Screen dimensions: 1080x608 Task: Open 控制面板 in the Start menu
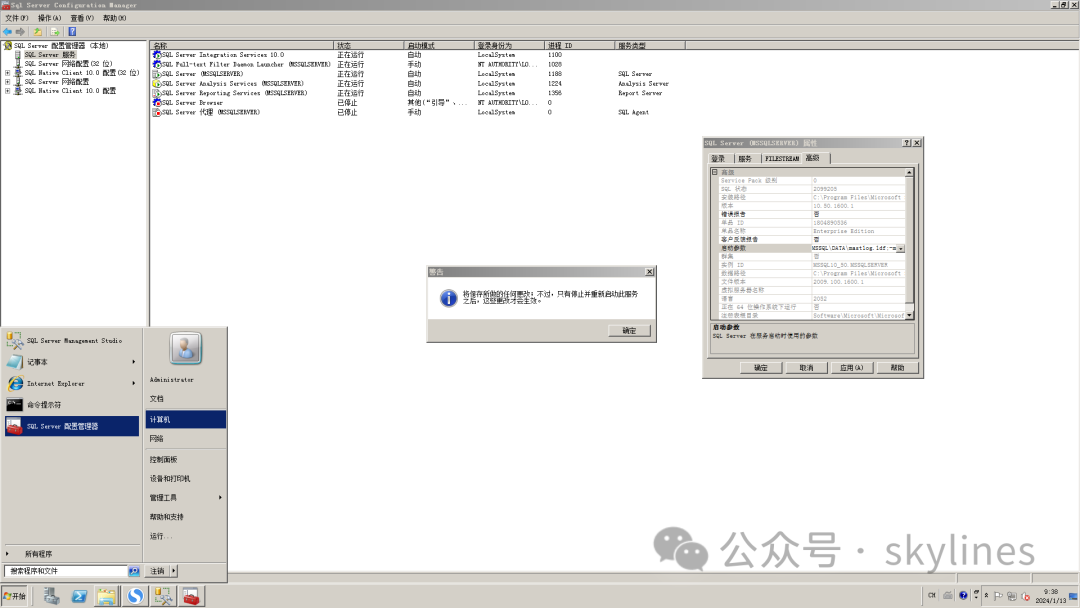coord(163,459)
